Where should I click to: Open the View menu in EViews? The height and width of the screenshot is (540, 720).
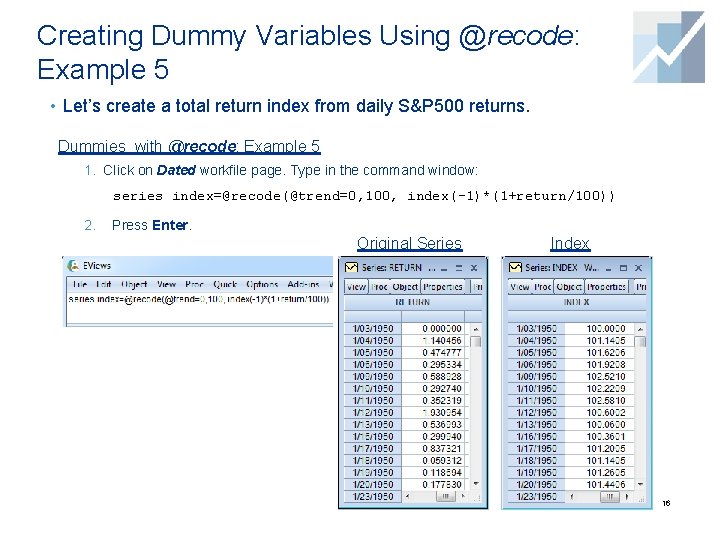[166, 284]
